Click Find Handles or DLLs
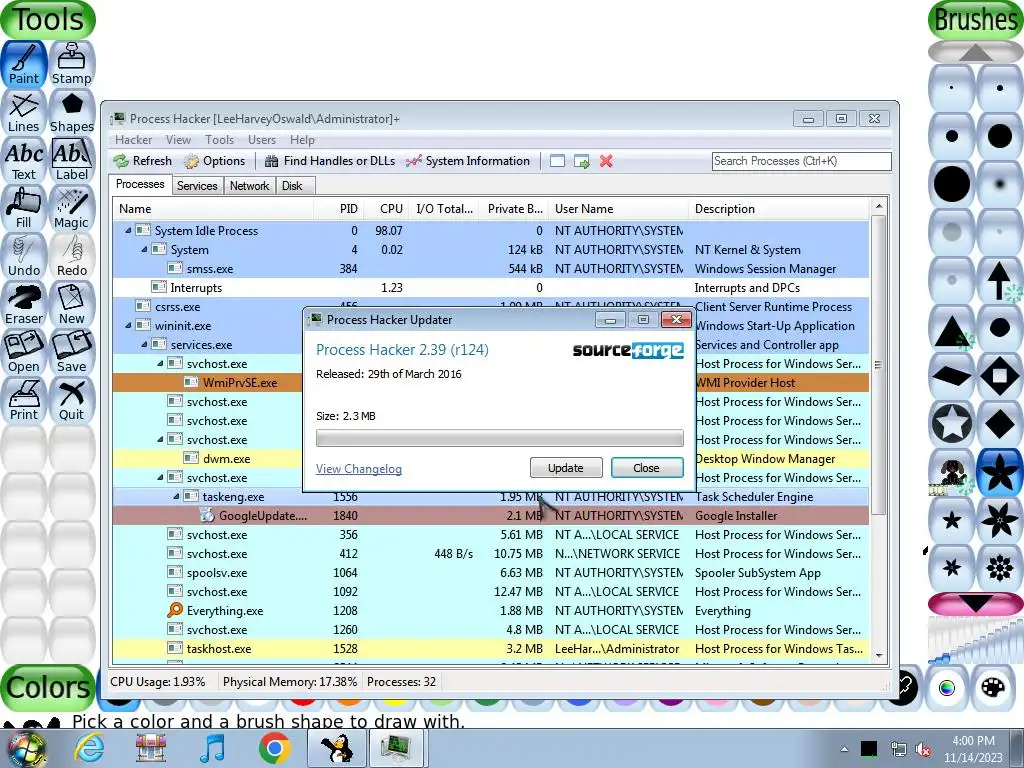Screen dimensions: 1024x768 click(330, 161)
